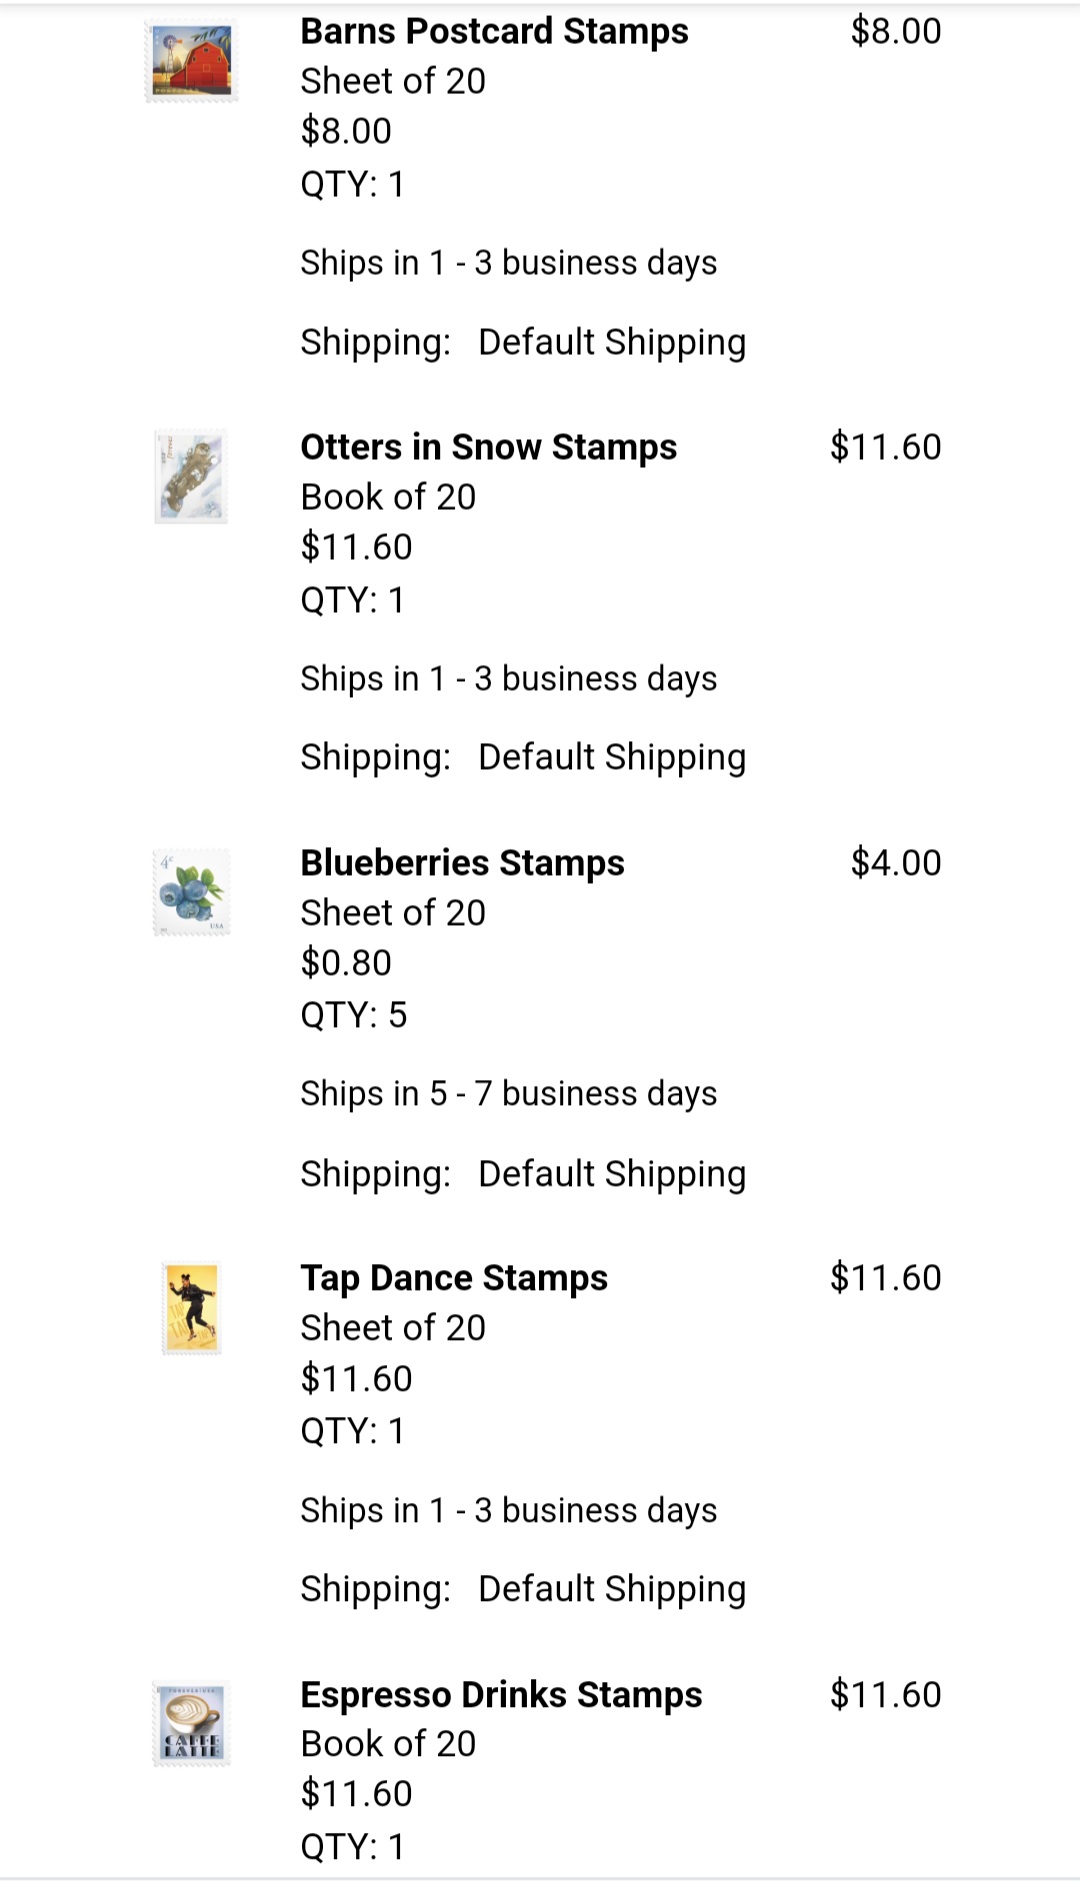Select Blueberries Stamps product name
The width and height of the screenshot is (1080, 1885).
(462, 863)
